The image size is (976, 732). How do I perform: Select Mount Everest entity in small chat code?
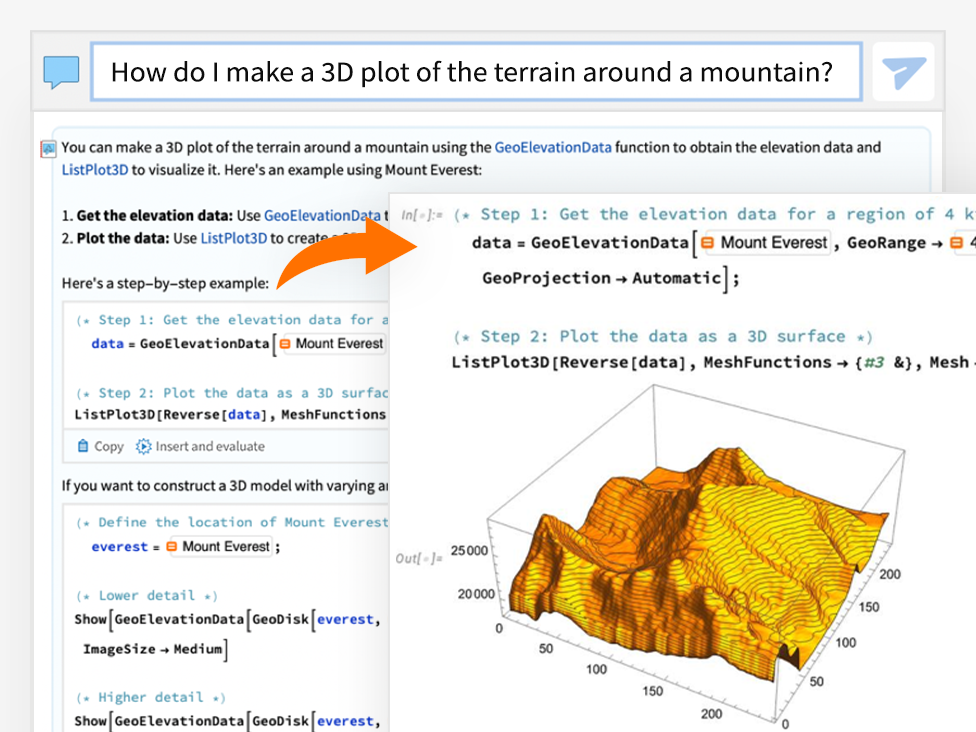click(x=331, y=344)
